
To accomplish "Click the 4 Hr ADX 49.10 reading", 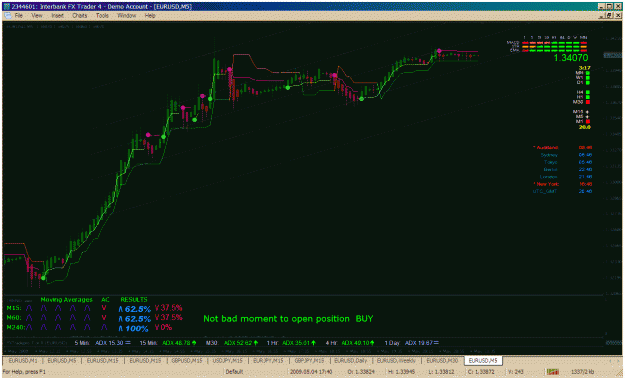I will click(x=350, y=343).
